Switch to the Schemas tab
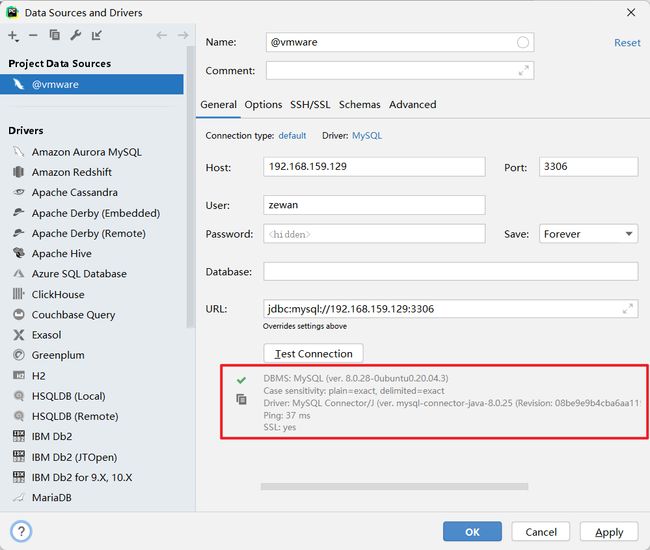This screenshot has height=550, width=650. (x=359, y=104)
